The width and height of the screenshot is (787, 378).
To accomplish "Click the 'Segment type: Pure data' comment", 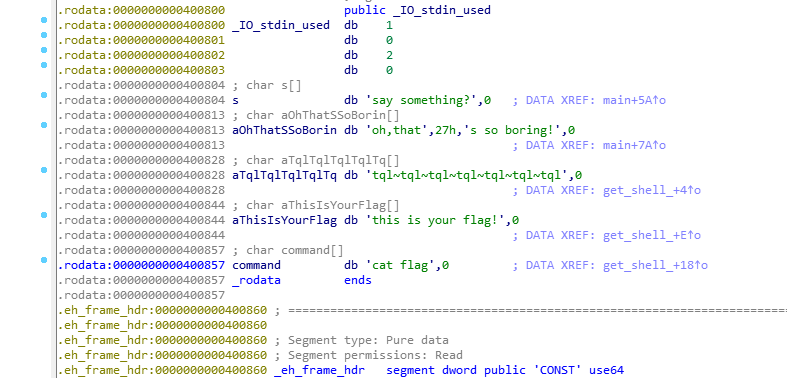I will [361, 340].
